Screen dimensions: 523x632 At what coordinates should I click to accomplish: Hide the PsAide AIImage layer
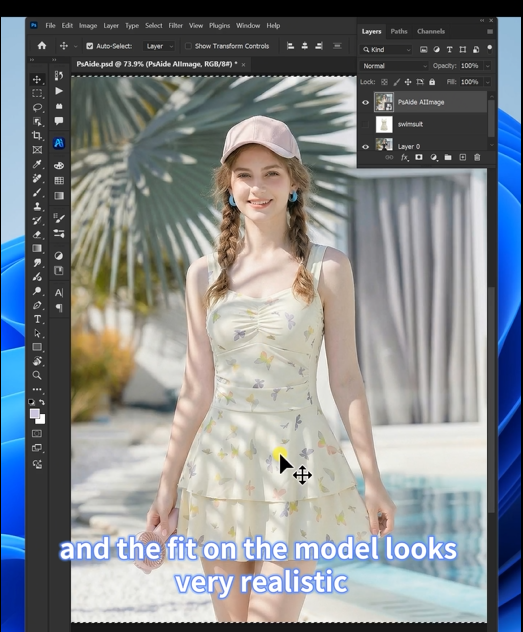[365, 102]
